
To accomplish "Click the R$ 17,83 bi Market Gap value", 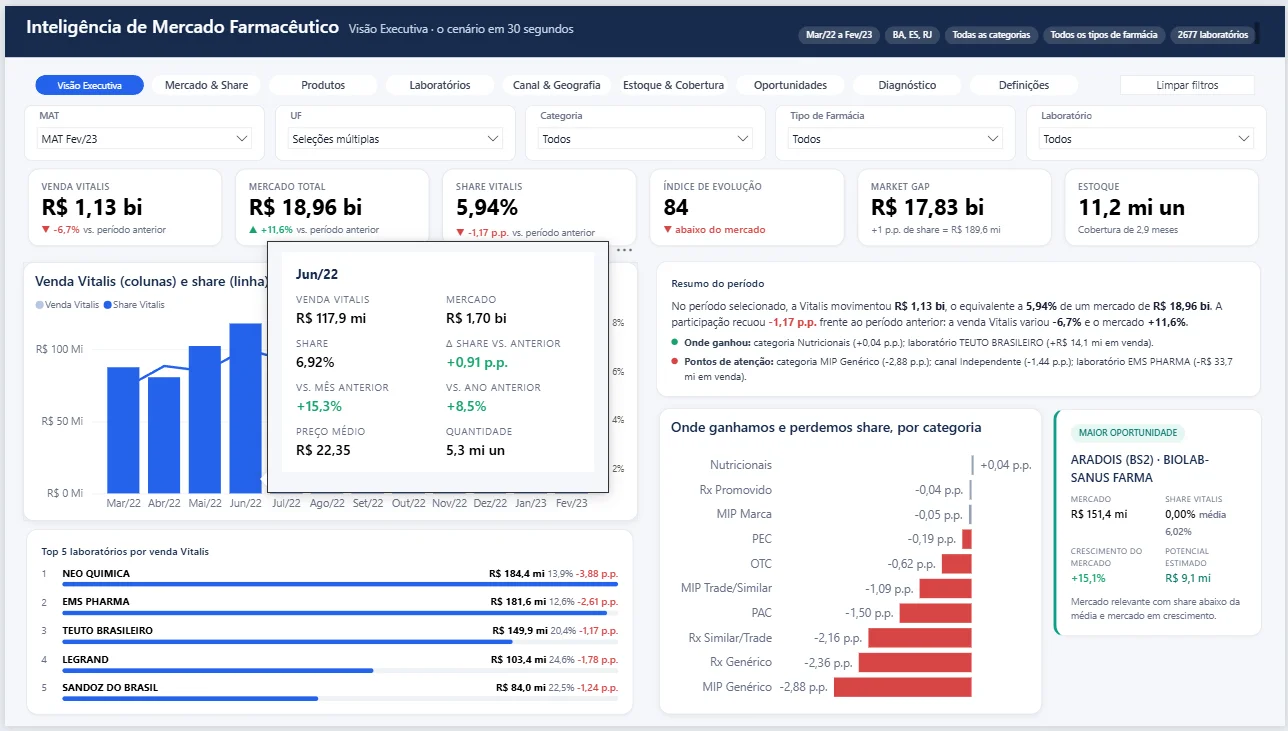I will 927,208.
